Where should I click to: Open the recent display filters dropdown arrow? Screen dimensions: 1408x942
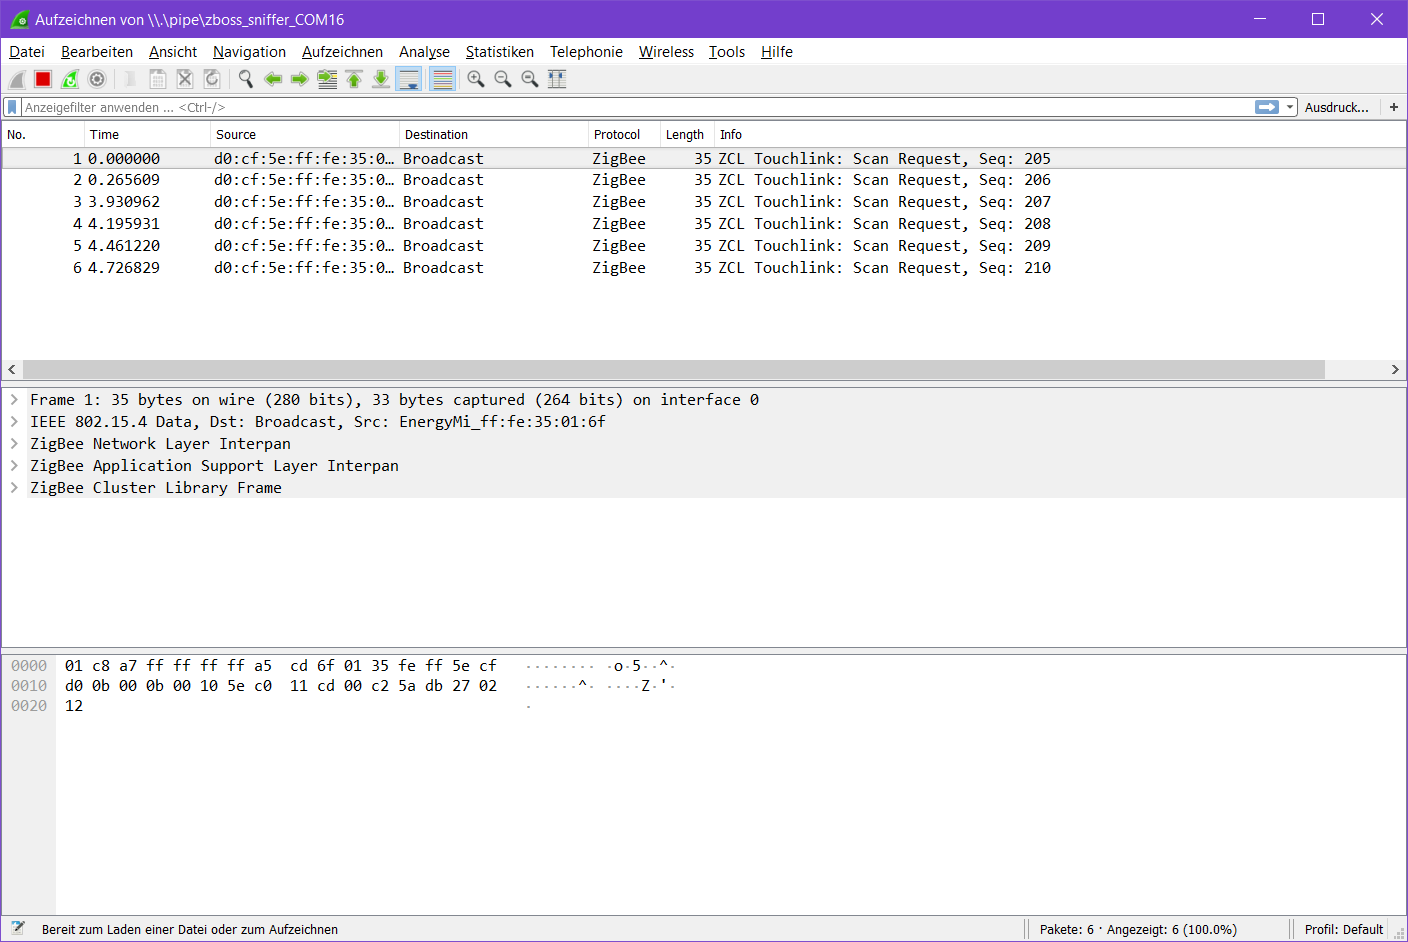pos(1290,107)
